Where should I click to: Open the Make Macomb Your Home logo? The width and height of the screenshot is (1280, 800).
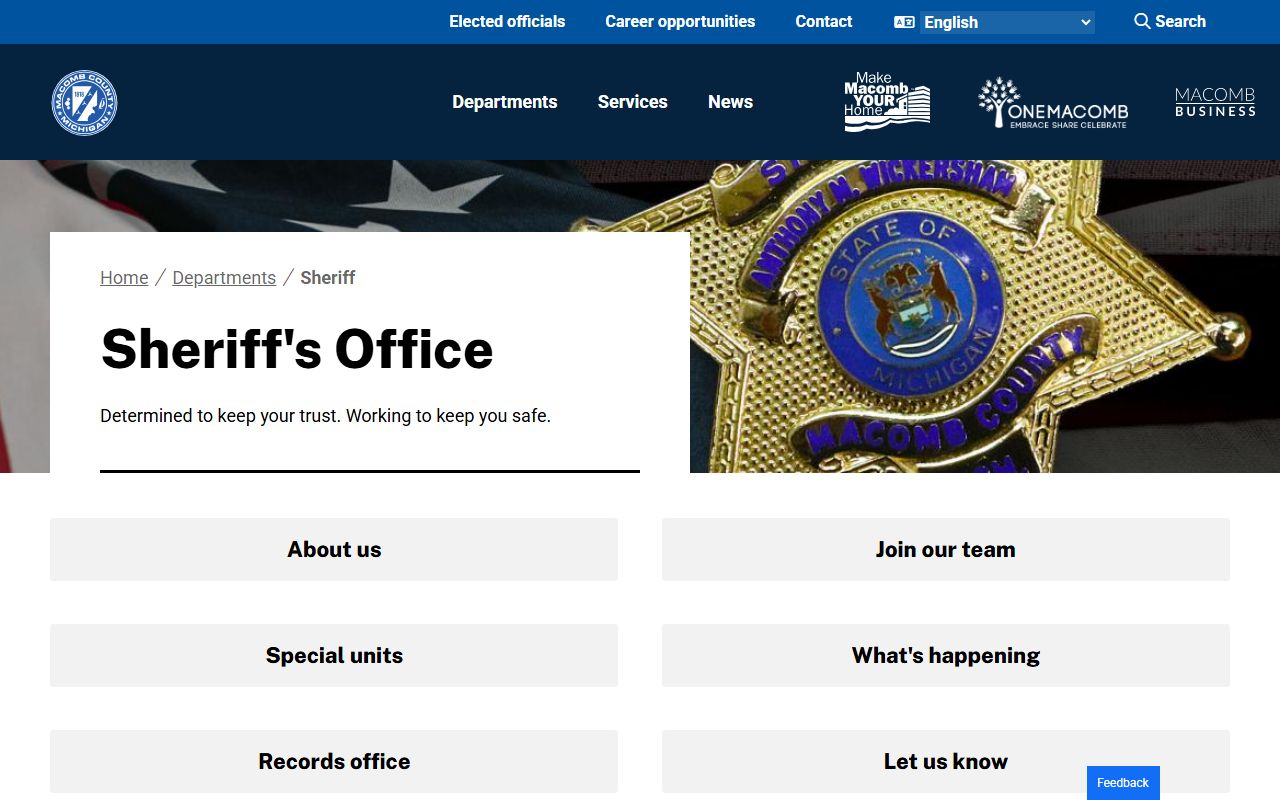887,102
